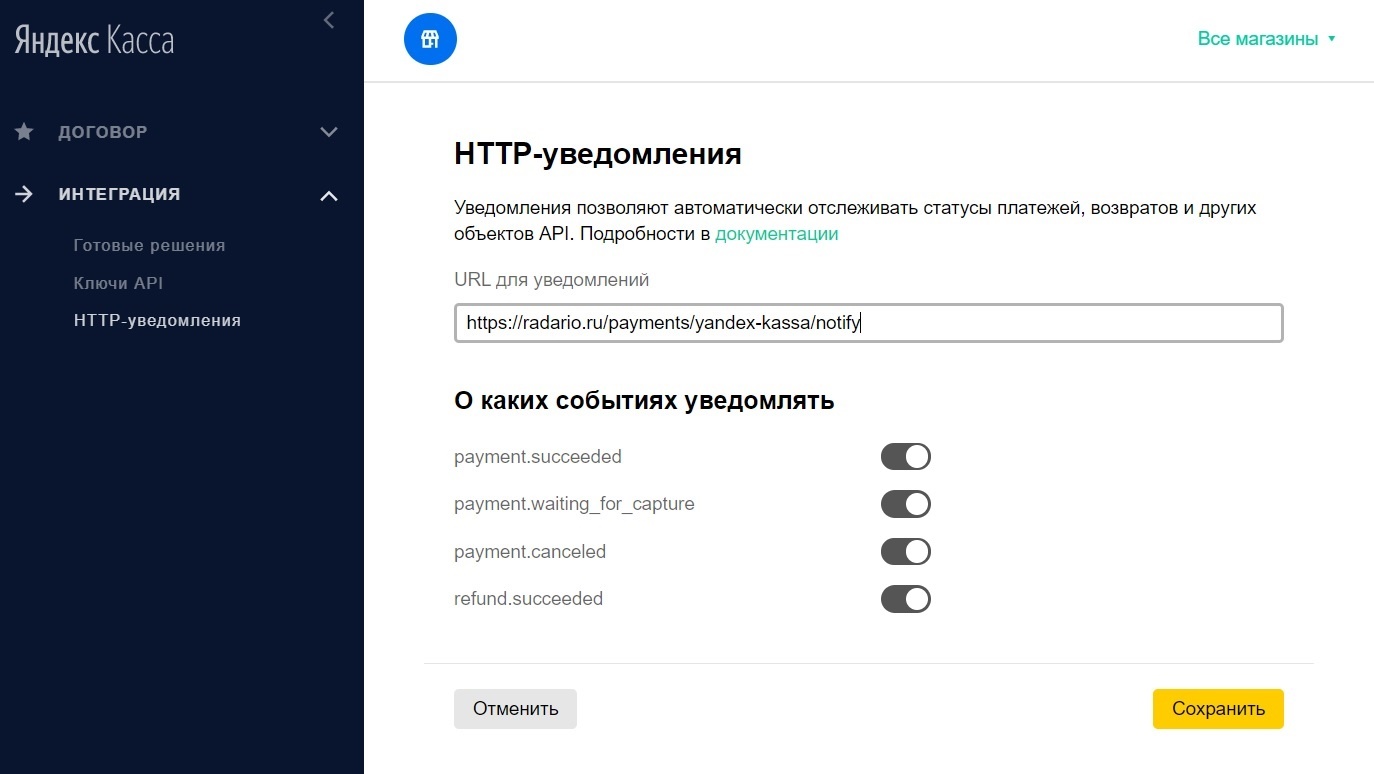Viewport: 1374px width, 774px height.
Task: Toggle the payment.succeeded notification switch
Action: (906, 457)
